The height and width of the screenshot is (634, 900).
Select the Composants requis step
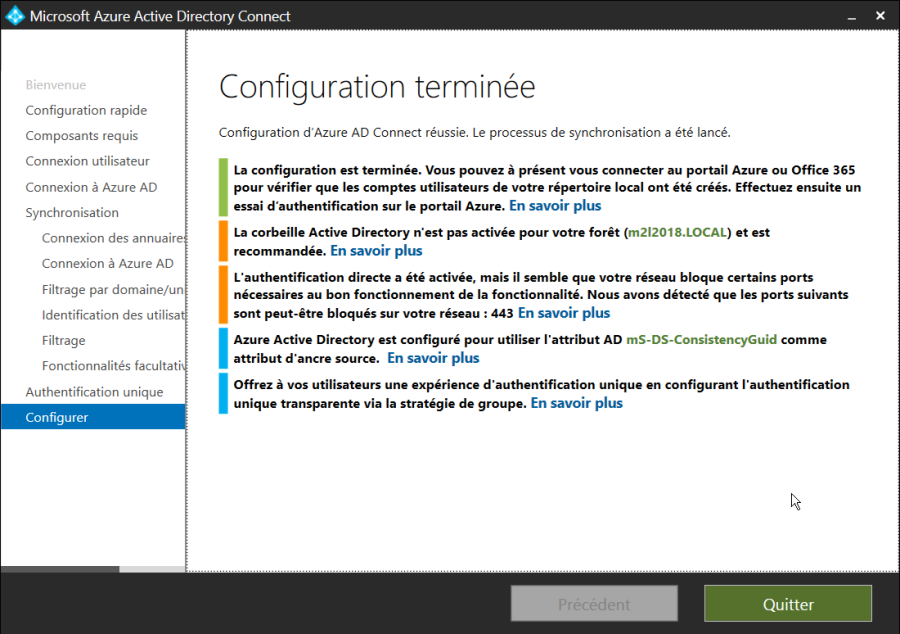(x=82, y=136)
